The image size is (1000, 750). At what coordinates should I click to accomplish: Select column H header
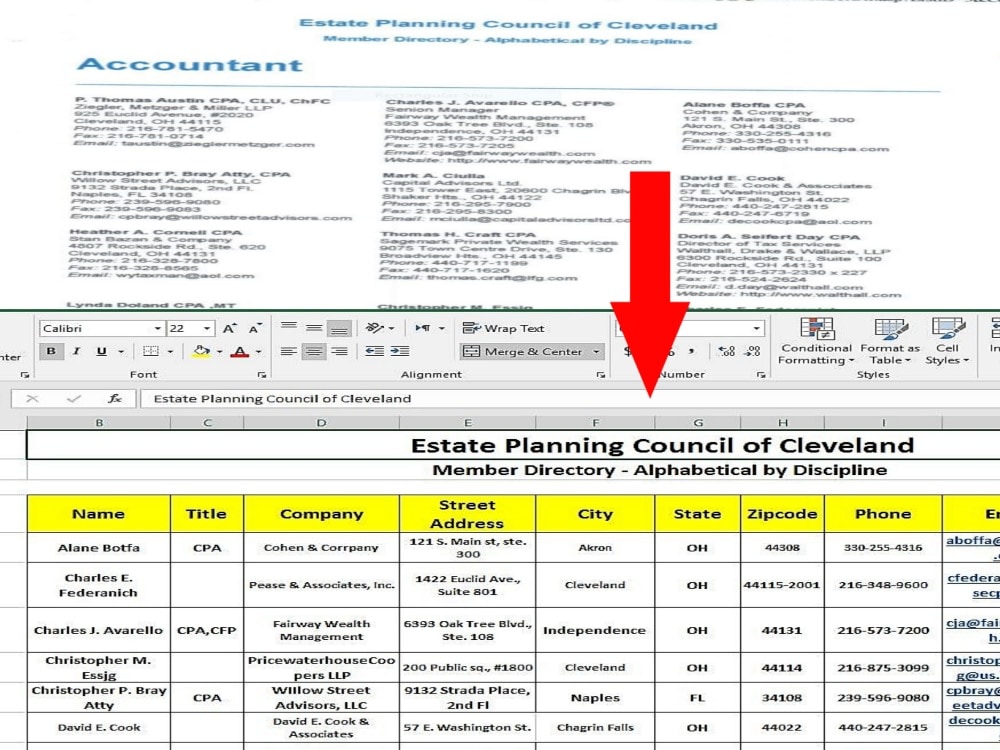click(783, 423)
